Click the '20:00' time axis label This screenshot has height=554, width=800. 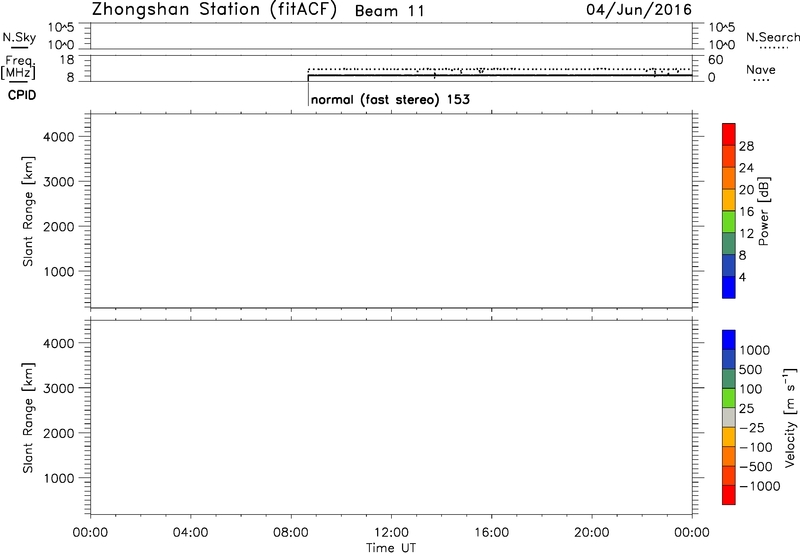(x=591, y=533)
